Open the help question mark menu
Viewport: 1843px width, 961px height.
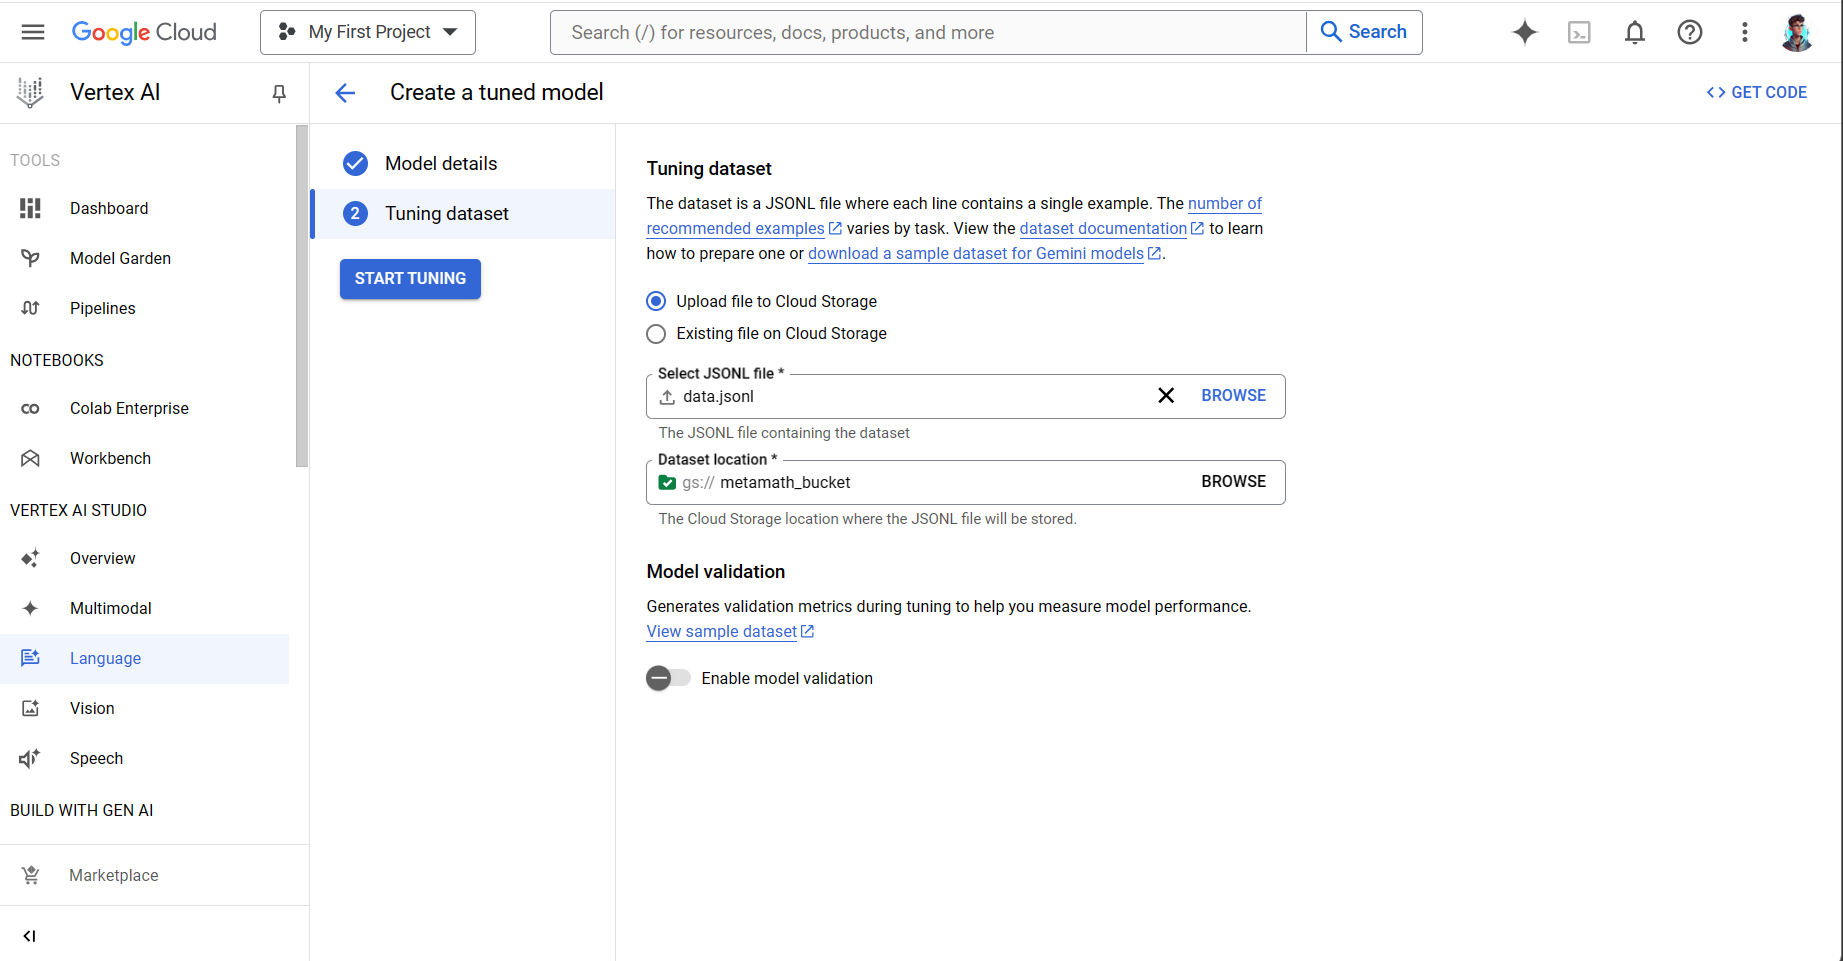pos(1689,32)
